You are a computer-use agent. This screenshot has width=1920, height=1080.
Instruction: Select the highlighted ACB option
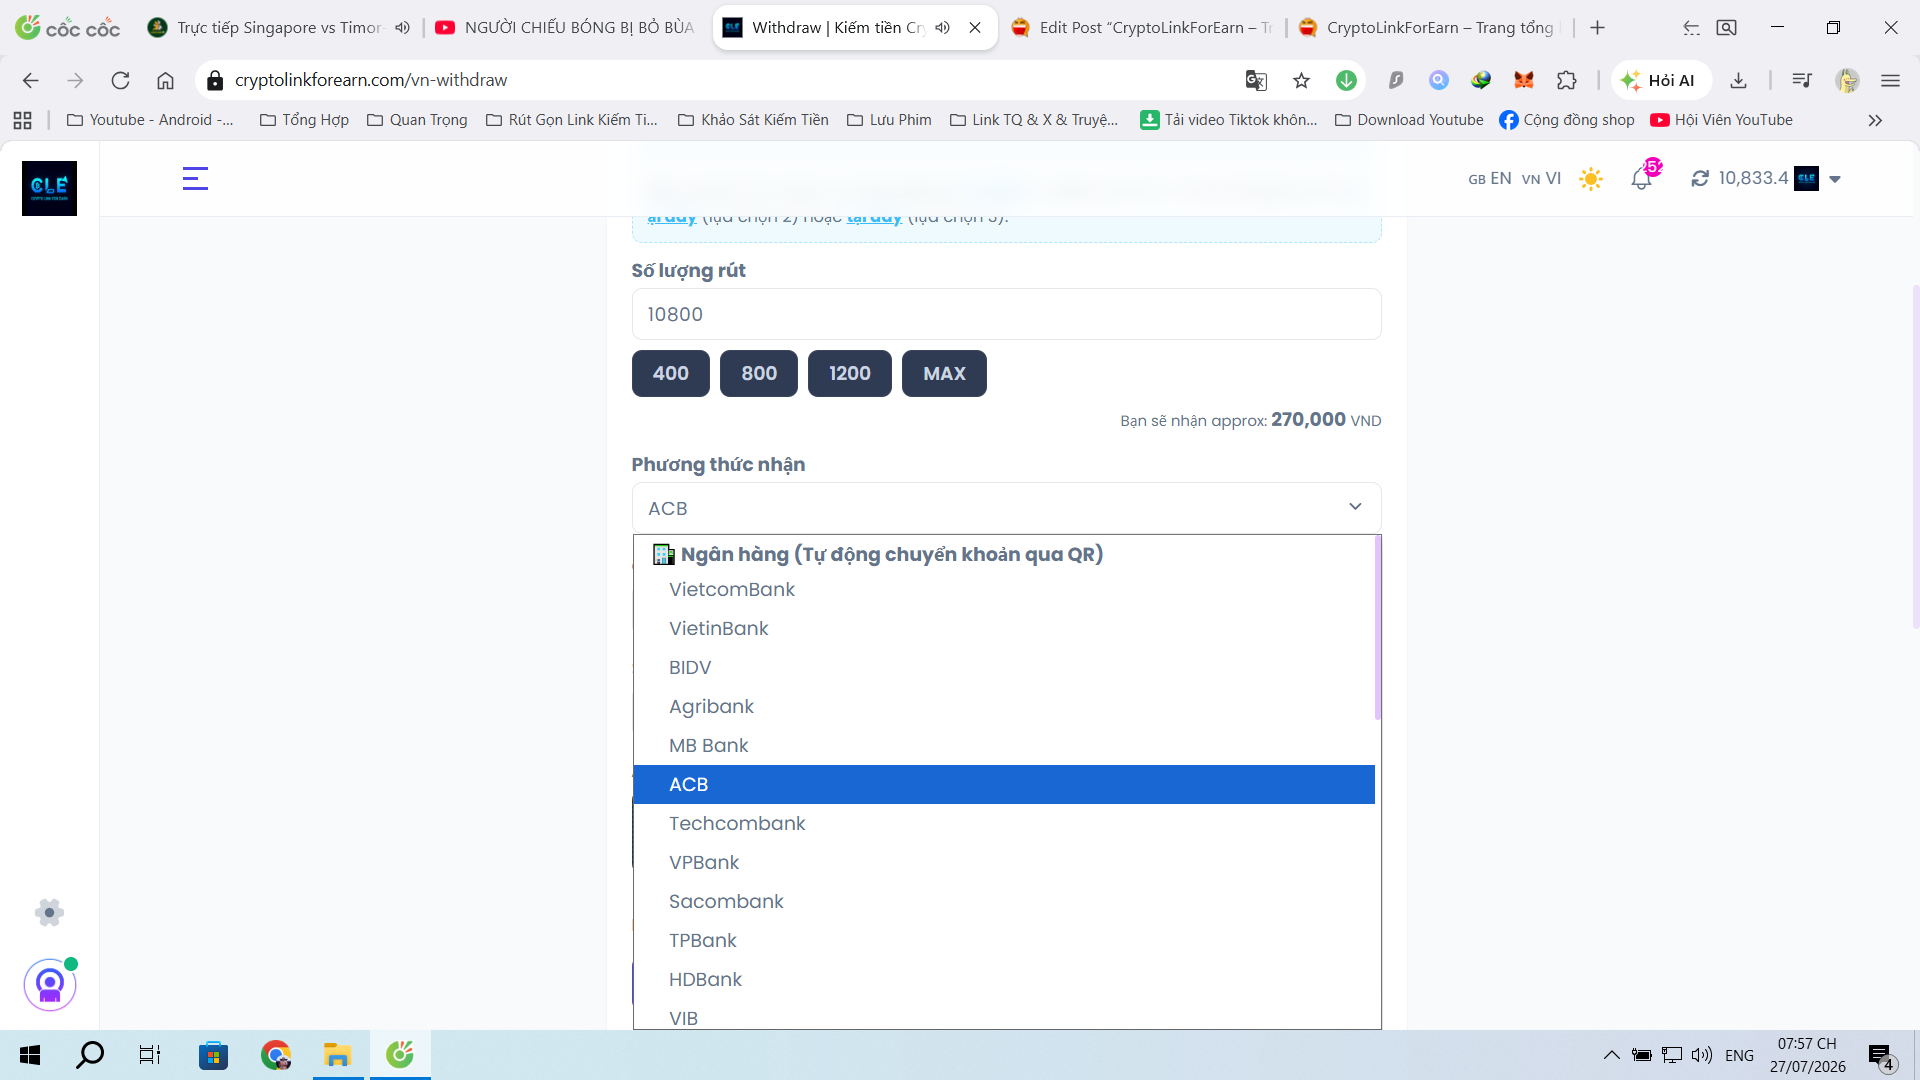pos(1004,785)
